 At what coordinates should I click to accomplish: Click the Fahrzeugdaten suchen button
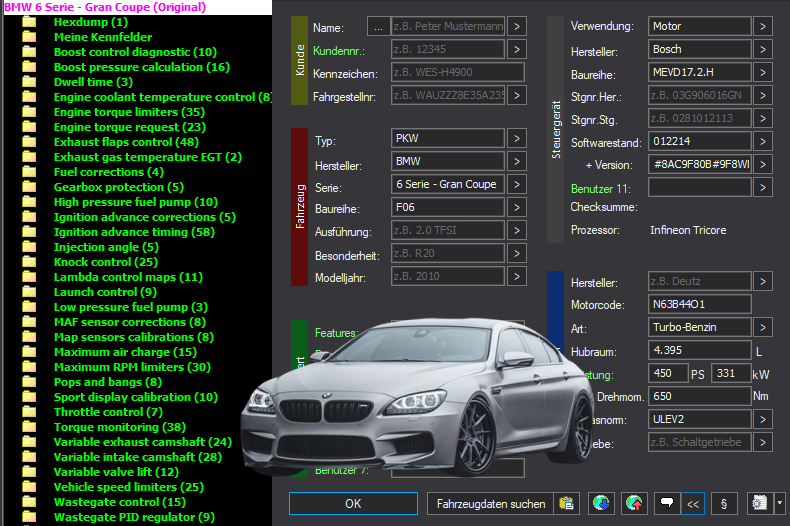coord(491,503)
